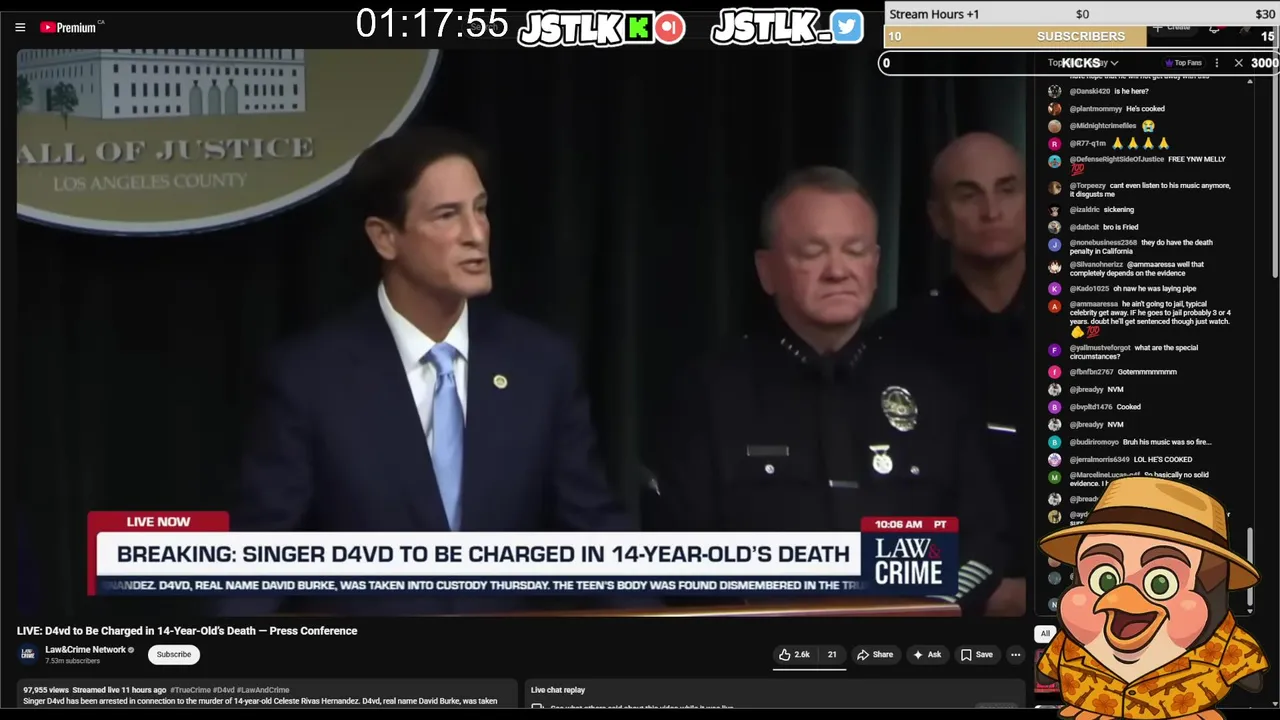This screenshot has height=720, width=1280.
Task: Click the #D4vd hashtag
Action: click(x=222, y=690)
